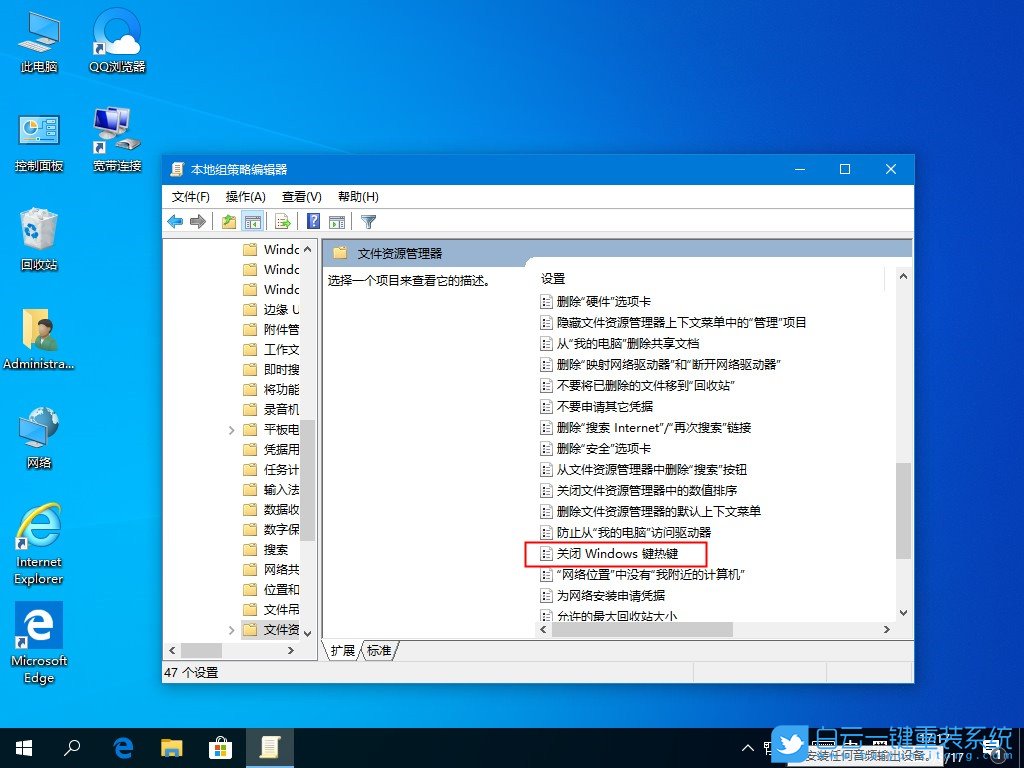Click the back navigation arrow in the toolbar
Image resolution: width=1024 pixels, height=768 pixels.
point(175,220)
